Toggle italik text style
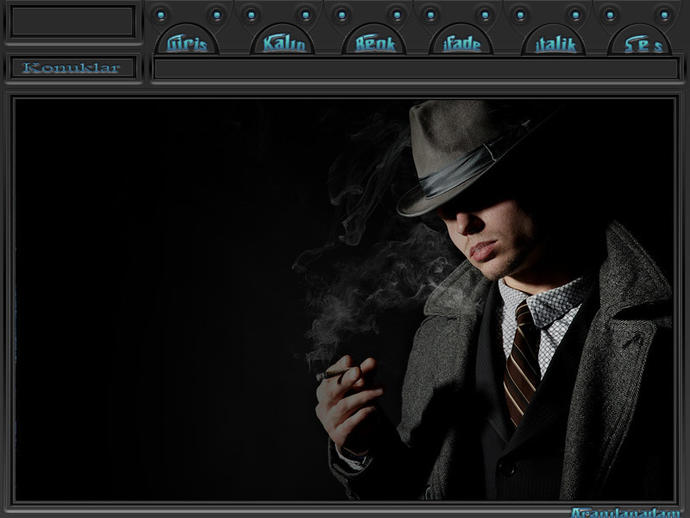The height and width of the screenshot is (518, 690). pyautogui.click(x=554, y=40)
